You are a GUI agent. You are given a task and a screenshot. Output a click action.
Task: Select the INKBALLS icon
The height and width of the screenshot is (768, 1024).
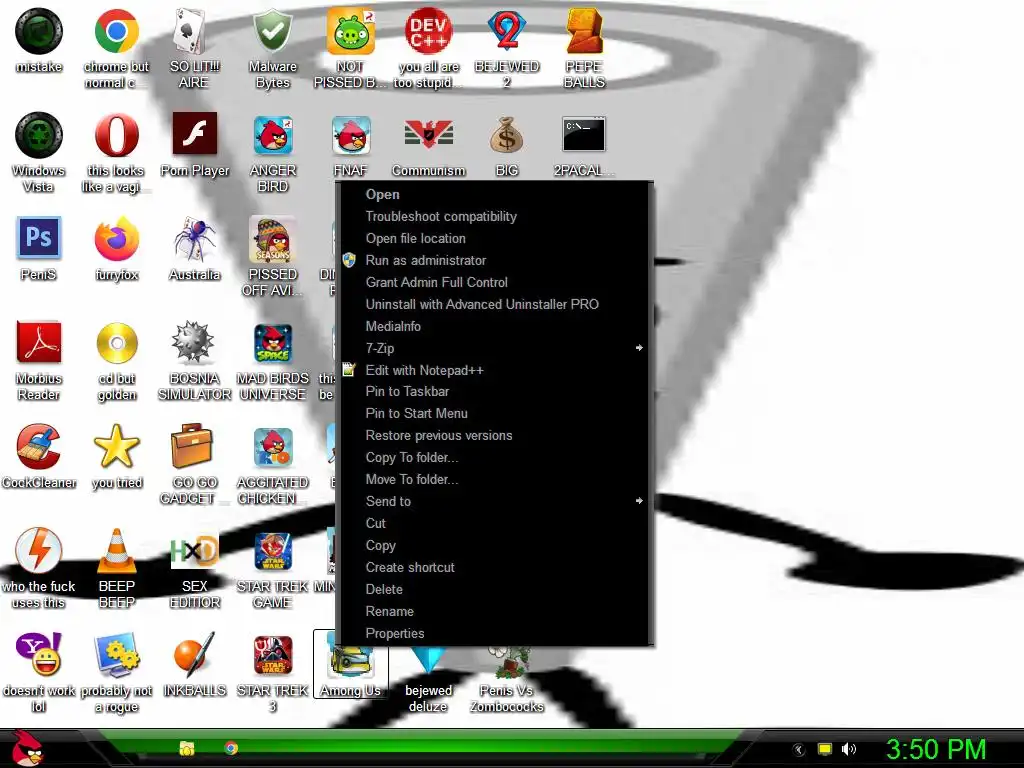tap(194, 654)
